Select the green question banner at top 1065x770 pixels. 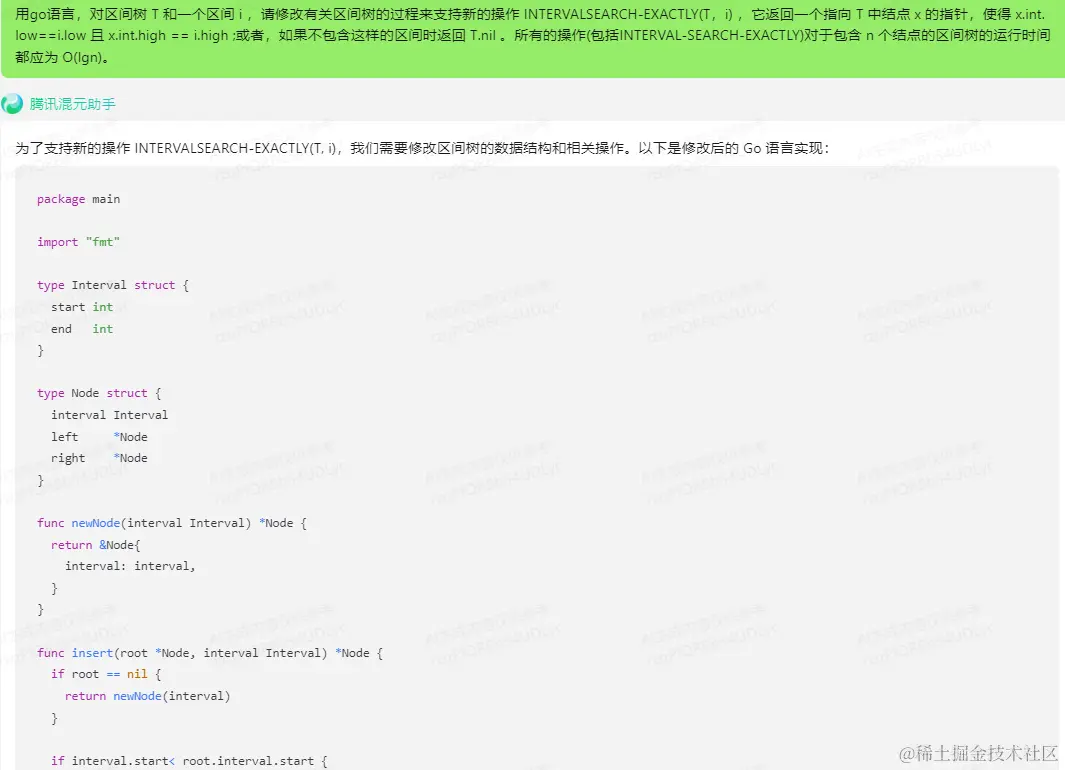(x=532, y=40)
